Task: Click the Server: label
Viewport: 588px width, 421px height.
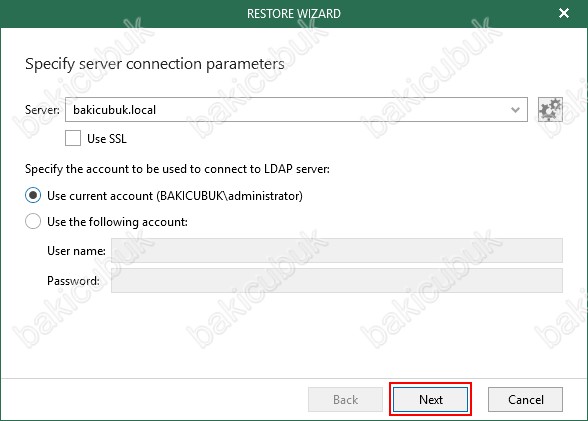Action: click(x=42, y=110)
